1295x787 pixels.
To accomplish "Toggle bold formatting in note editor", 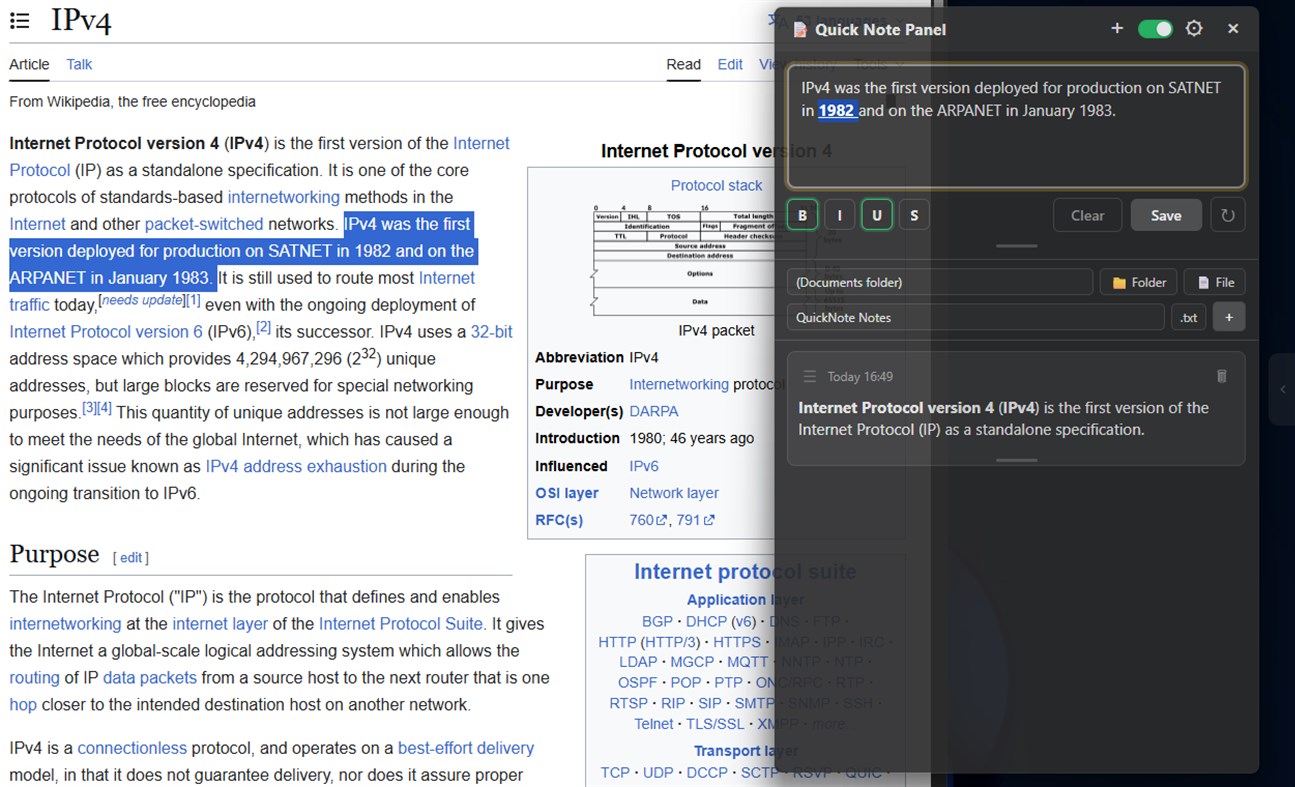I will click(x=802, y=215).
